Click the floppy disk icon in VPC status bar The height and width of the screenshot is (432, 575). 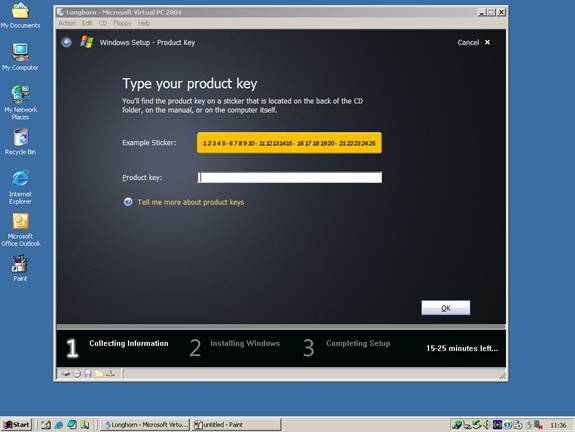(x=88, y=374)
